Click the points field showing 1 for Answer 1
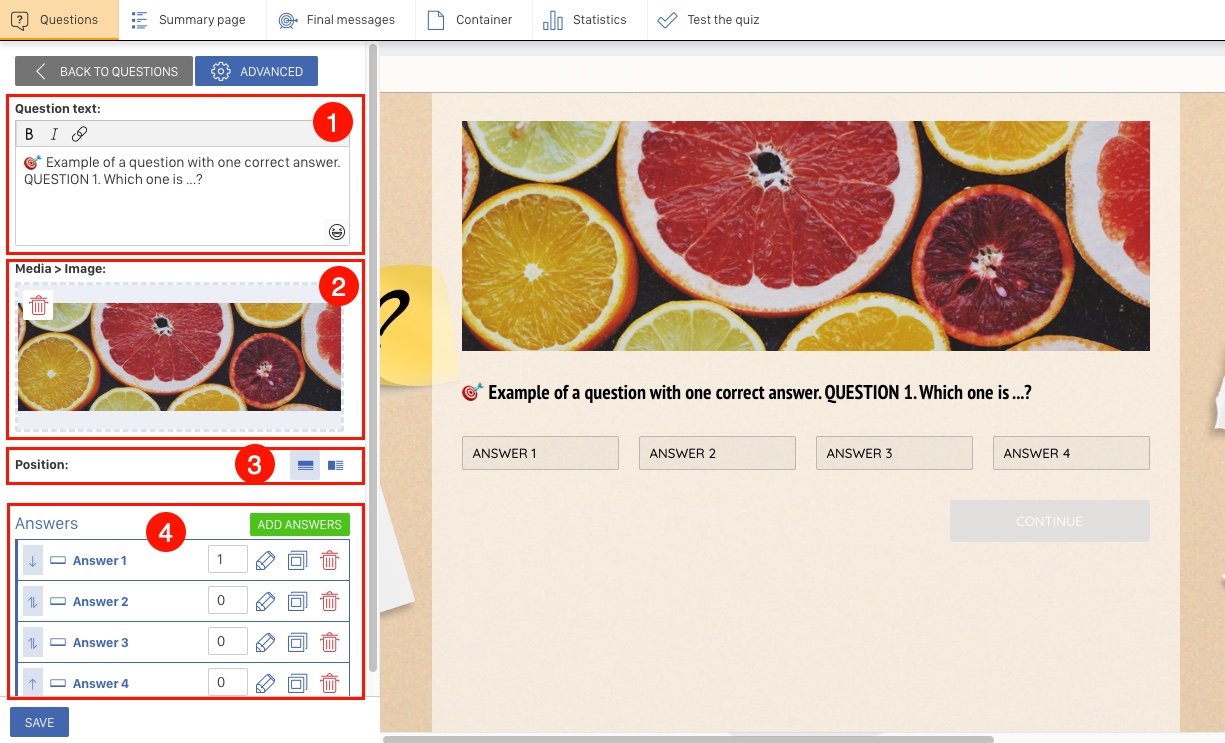The image size is (1225, 743). (227, 559)
